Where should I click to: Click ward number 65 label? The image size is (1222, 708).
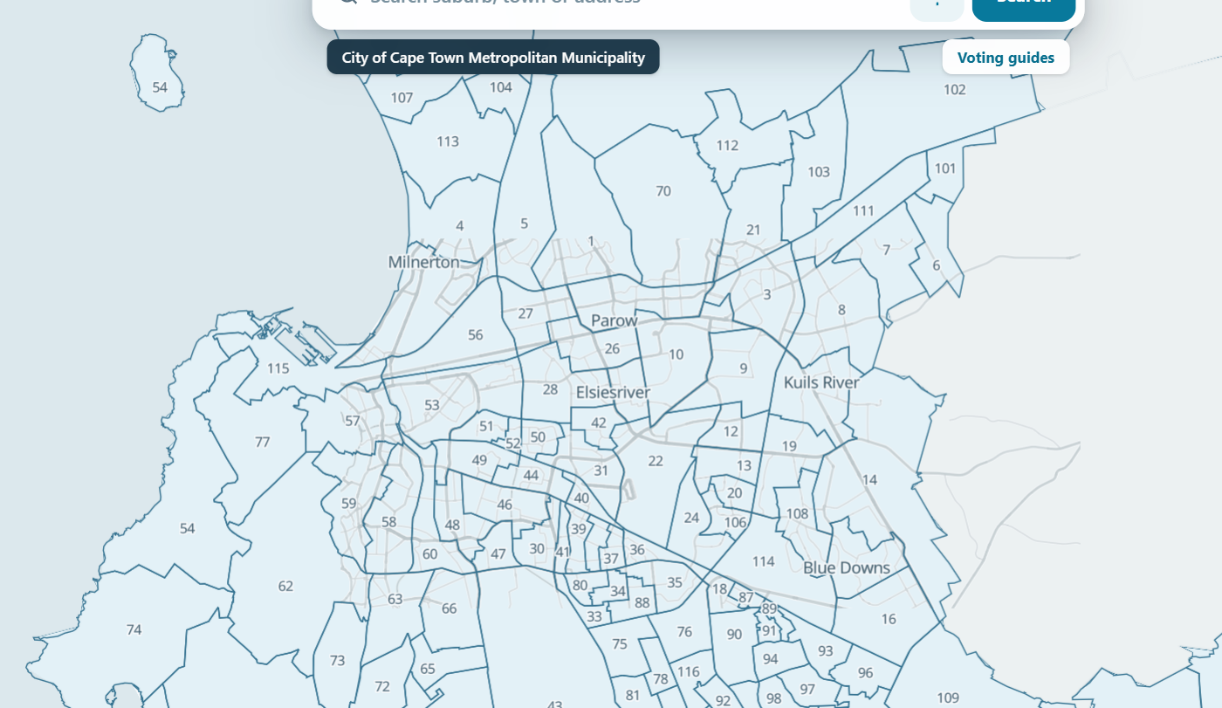[x=427, y=669]
